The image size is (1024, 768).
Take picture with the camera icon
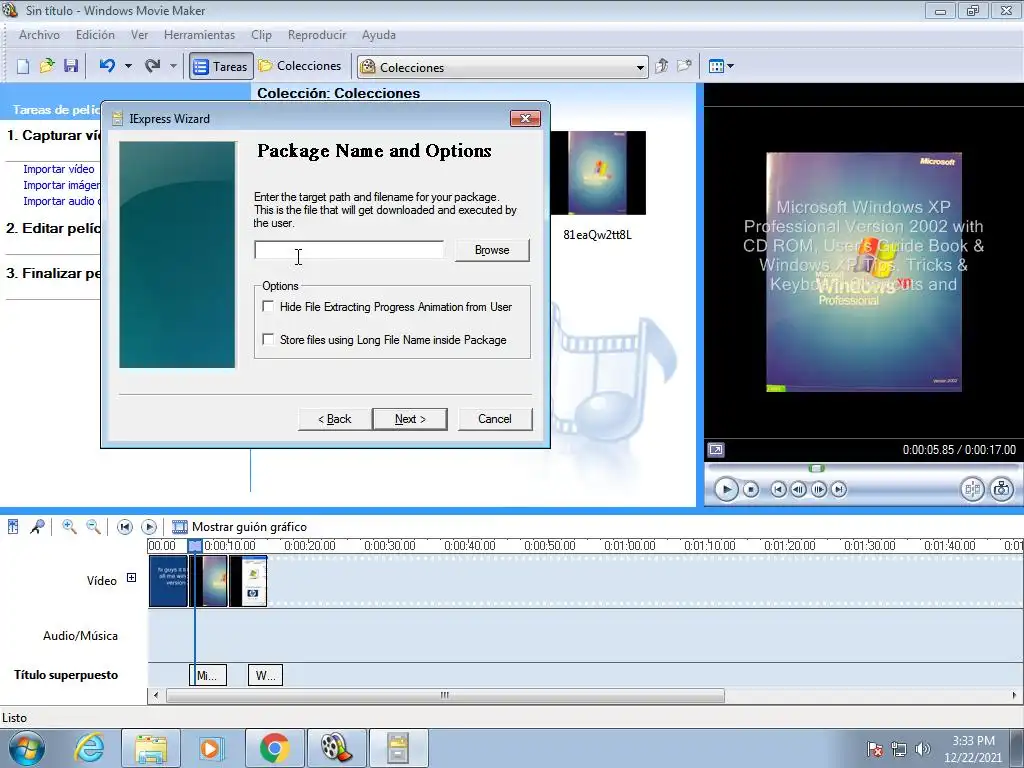coord(1002,489)
